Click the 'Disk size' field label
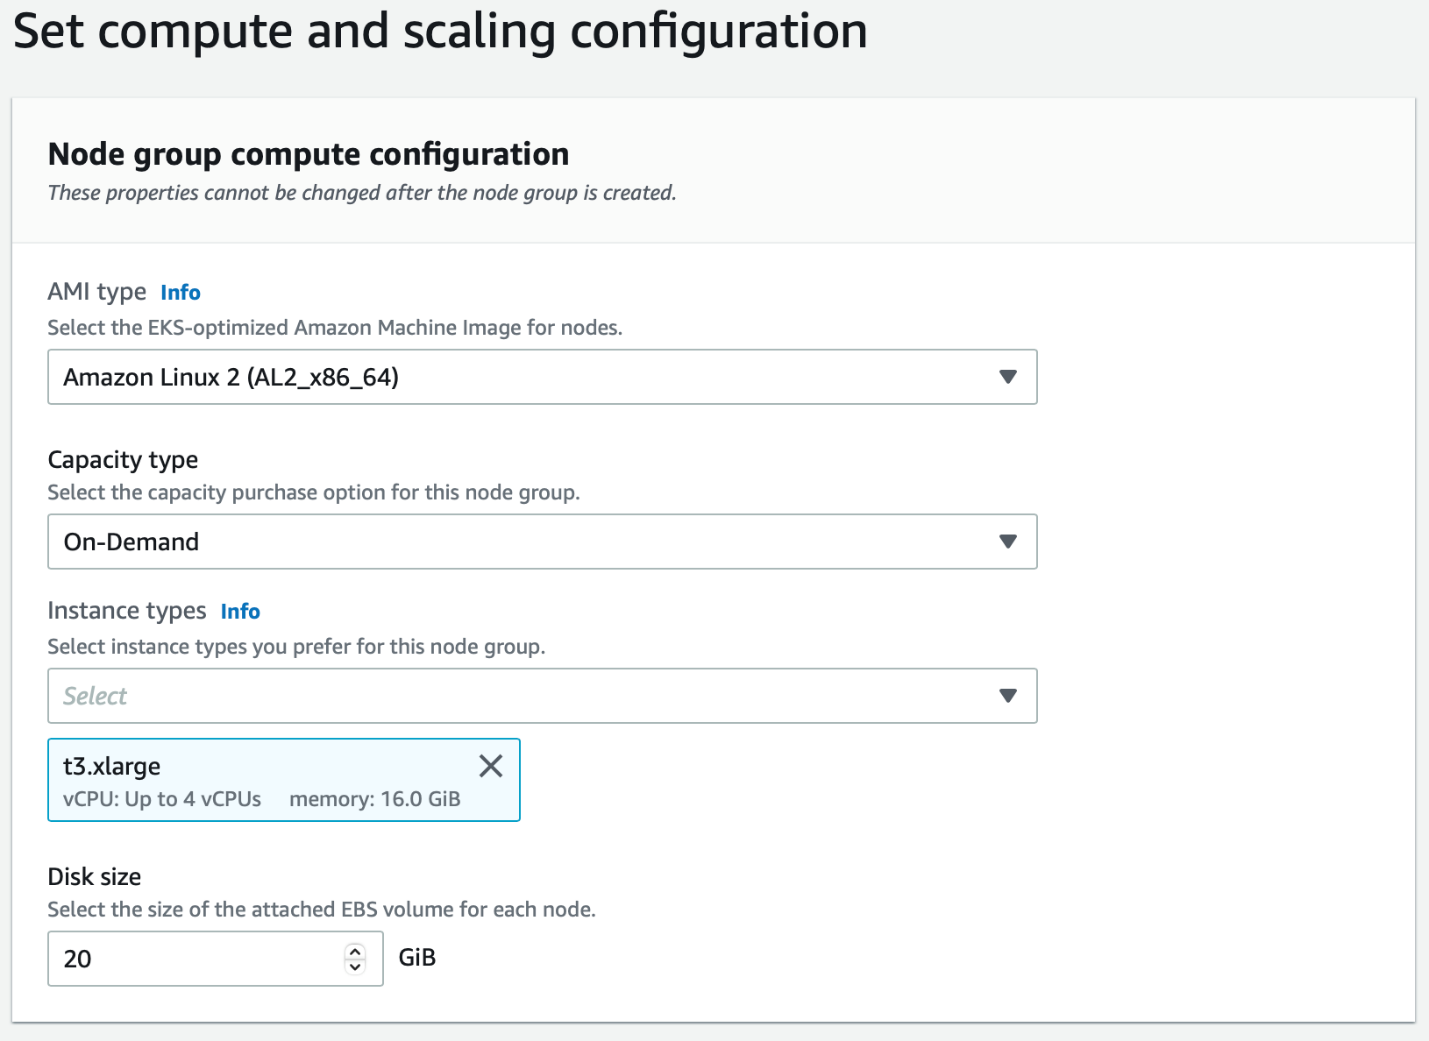Screen dimensions: 1429x1041 [94, 877]
